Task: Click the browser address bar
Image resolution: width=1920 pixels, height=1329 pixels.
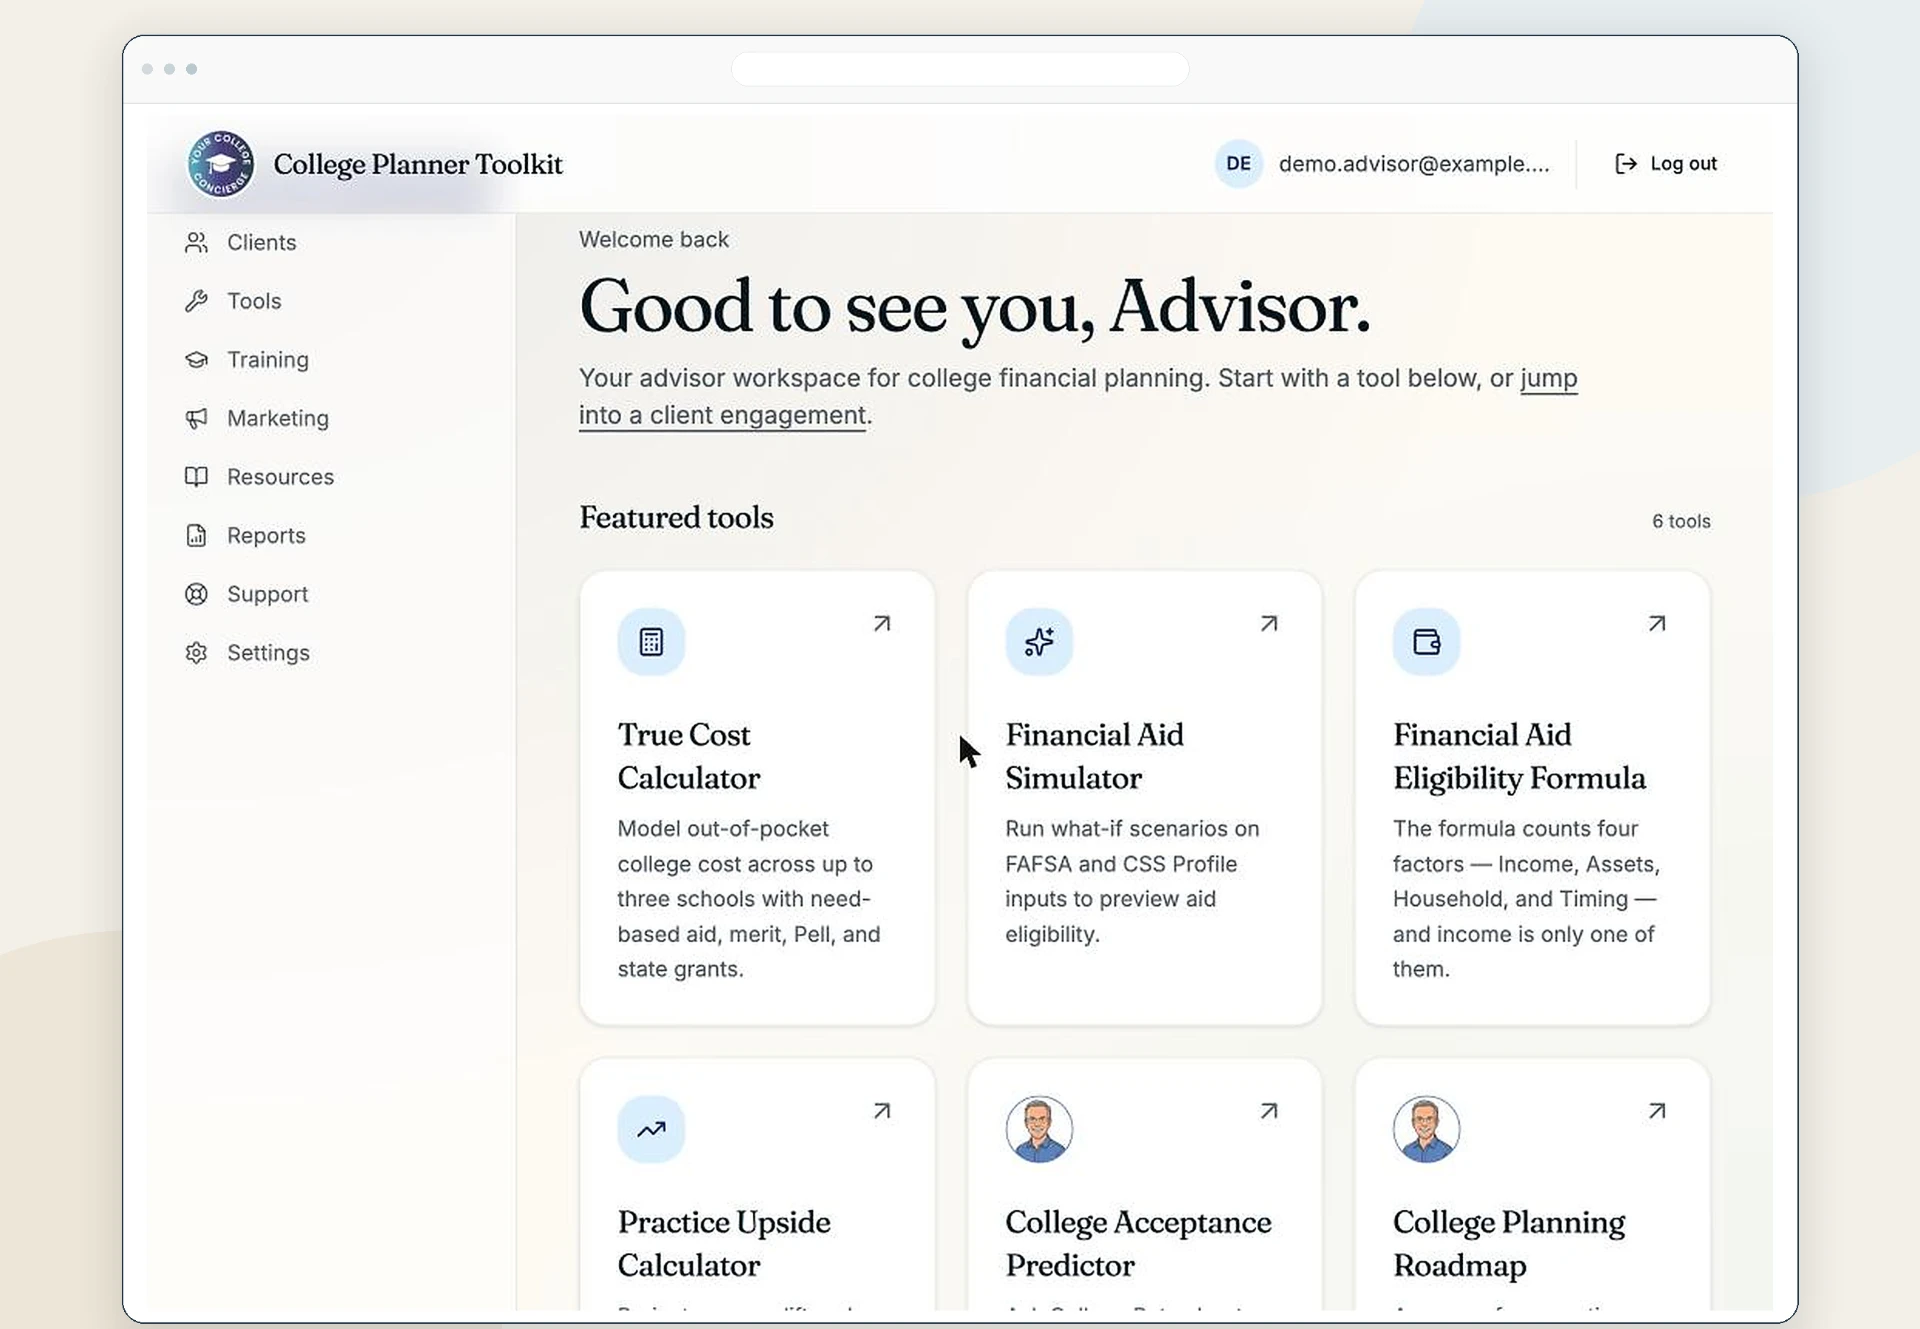Action: (x=960, y=69)
